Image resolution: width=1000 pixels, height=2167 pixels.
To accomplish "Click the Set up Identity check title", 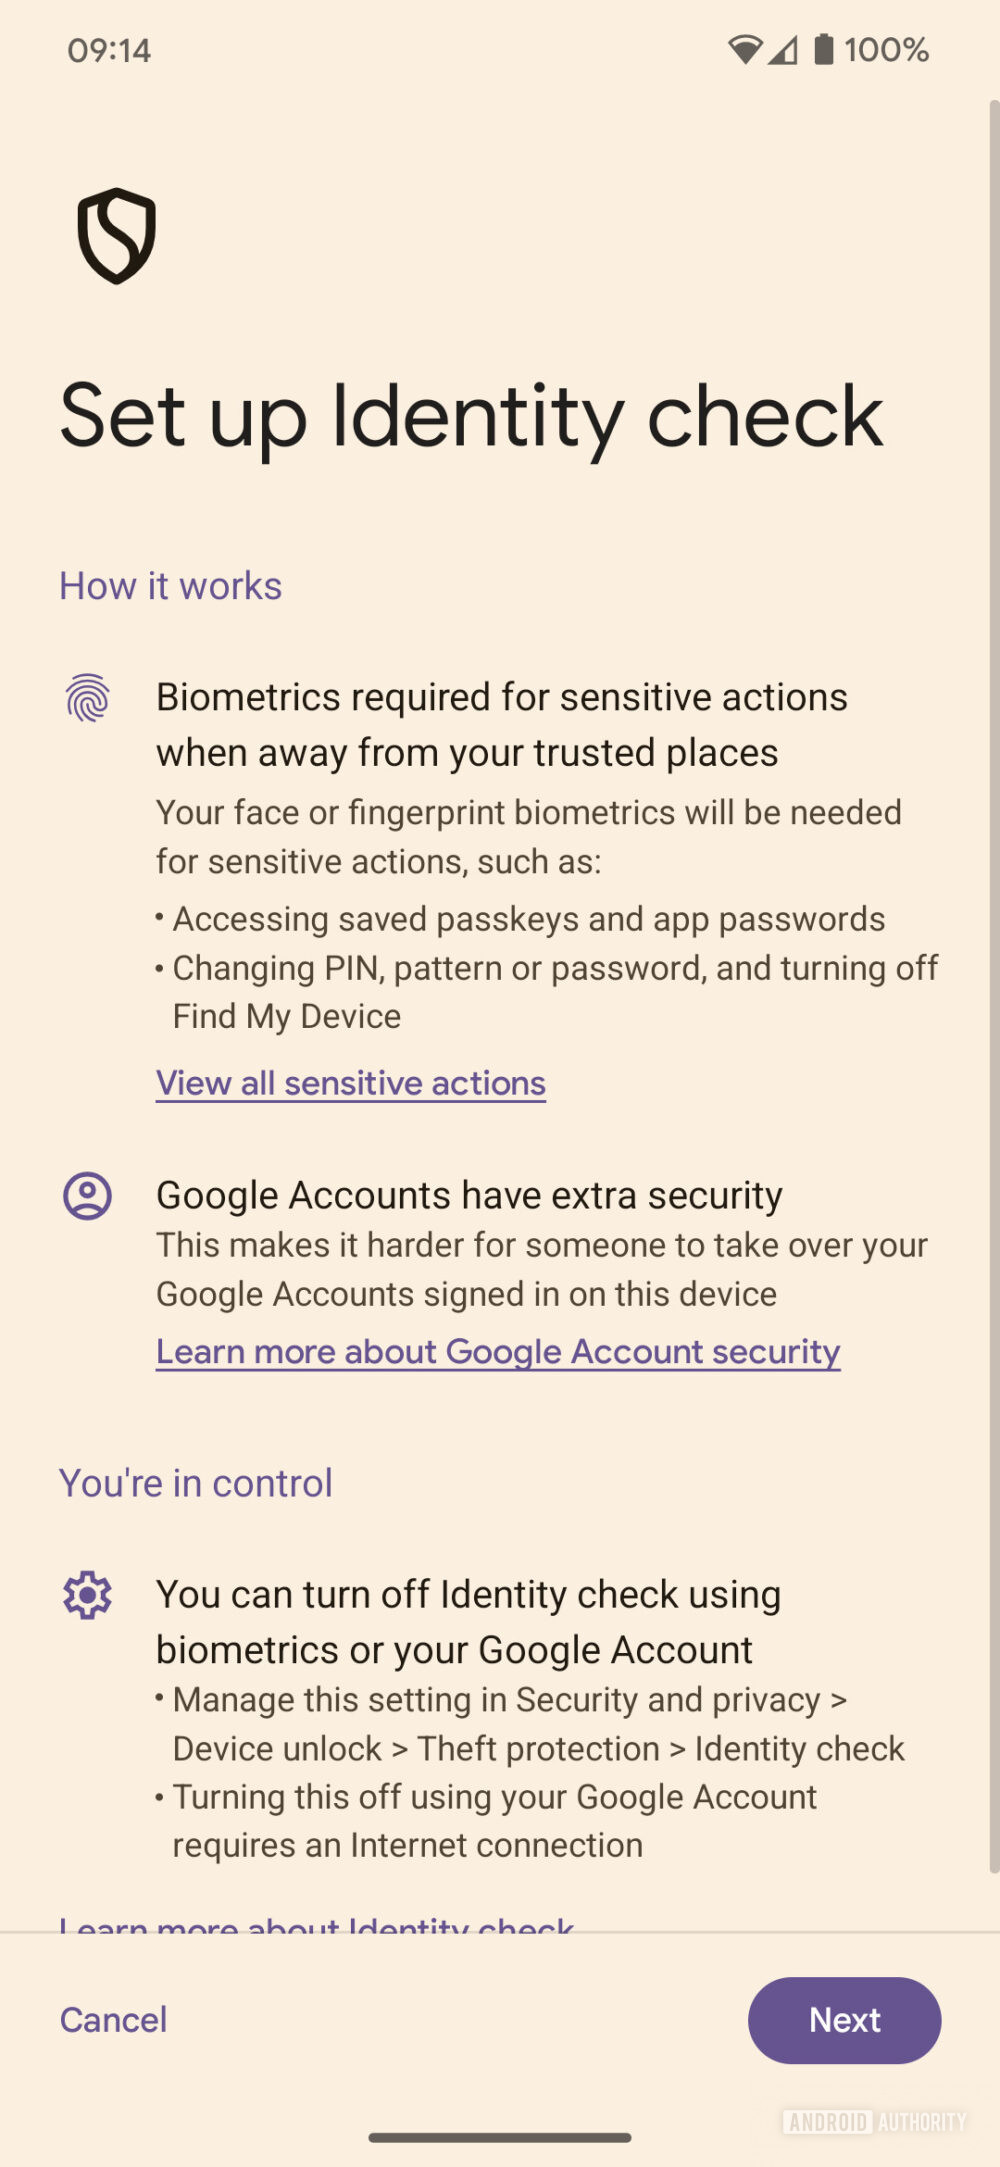I will (x=470, y=418).
